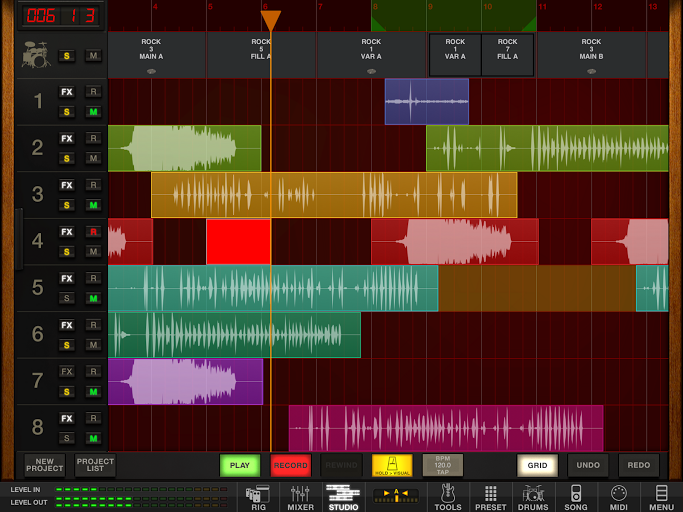683x512 pixels.
Task: Click the orange playhead marker
Action: click(270, 21)
